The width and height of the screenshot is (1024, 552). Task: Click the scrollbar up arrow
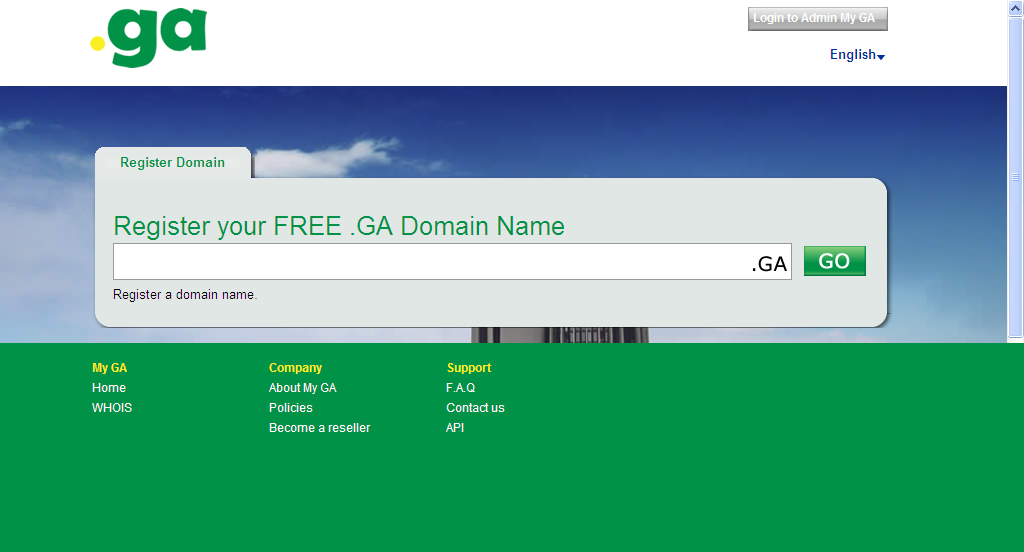[x=1016, y=8]
